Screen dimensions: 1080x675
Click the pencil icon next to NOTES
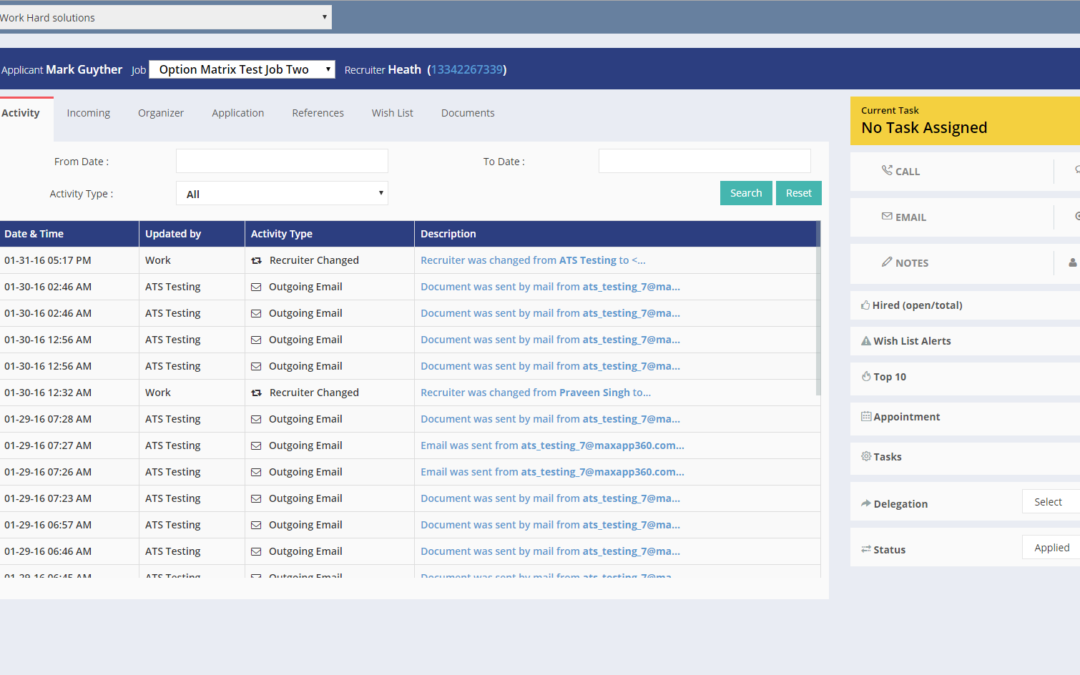[x=887, y=262]
